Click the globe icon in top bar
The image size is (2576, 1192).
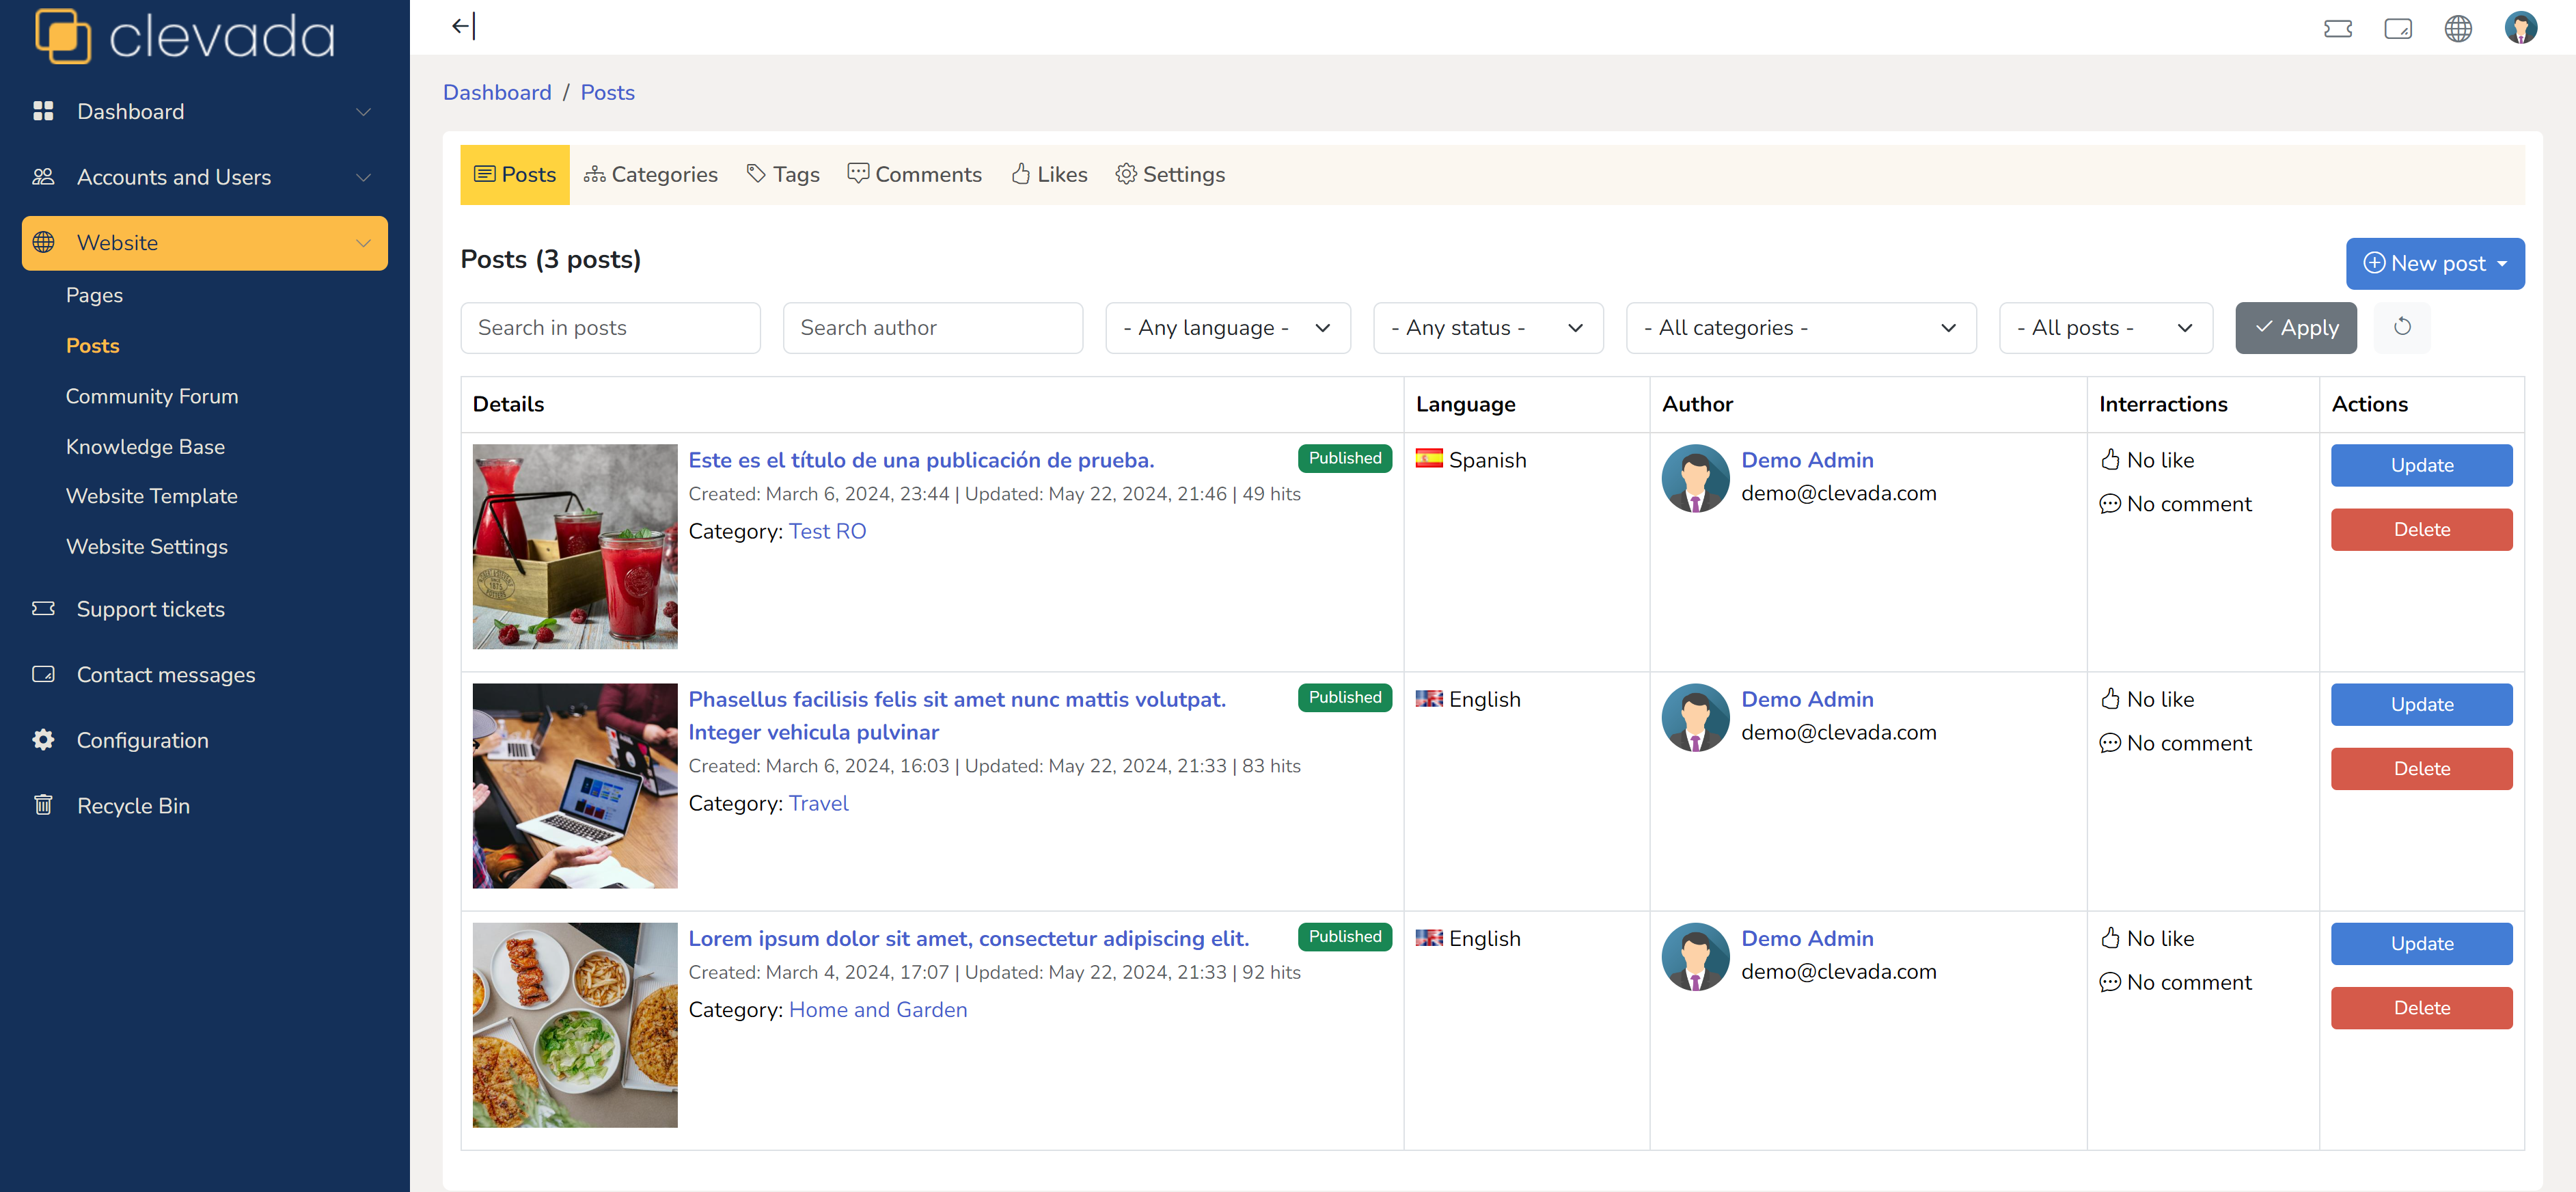(x=2457, y=28)
